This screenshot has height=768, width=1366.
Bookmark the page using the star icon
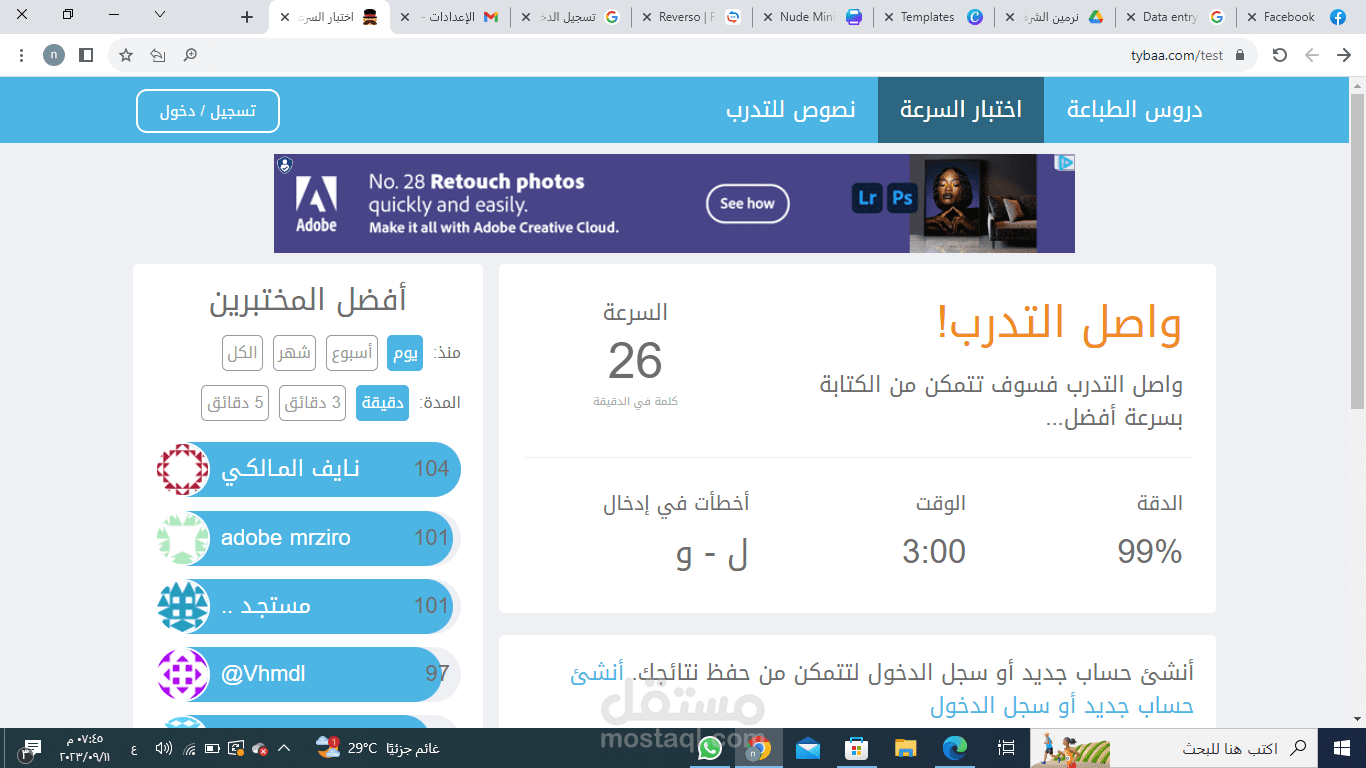tap(124, 55)
